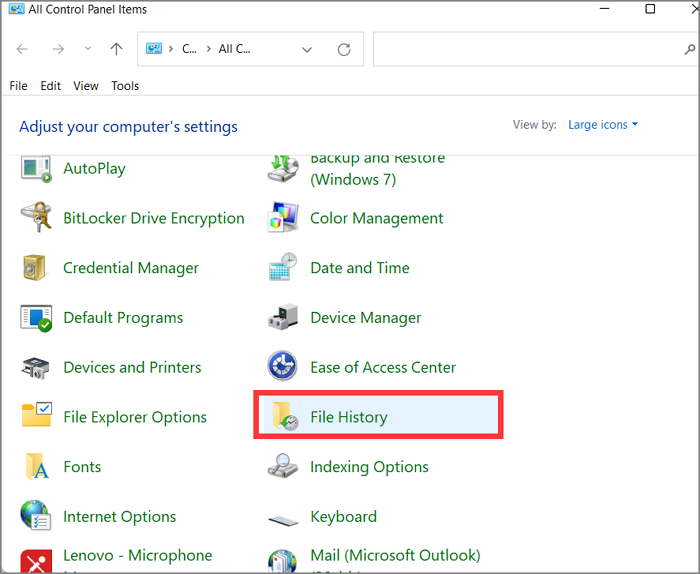
Task: Show recent locations dropdown arrow
Action: coord(87,49)
